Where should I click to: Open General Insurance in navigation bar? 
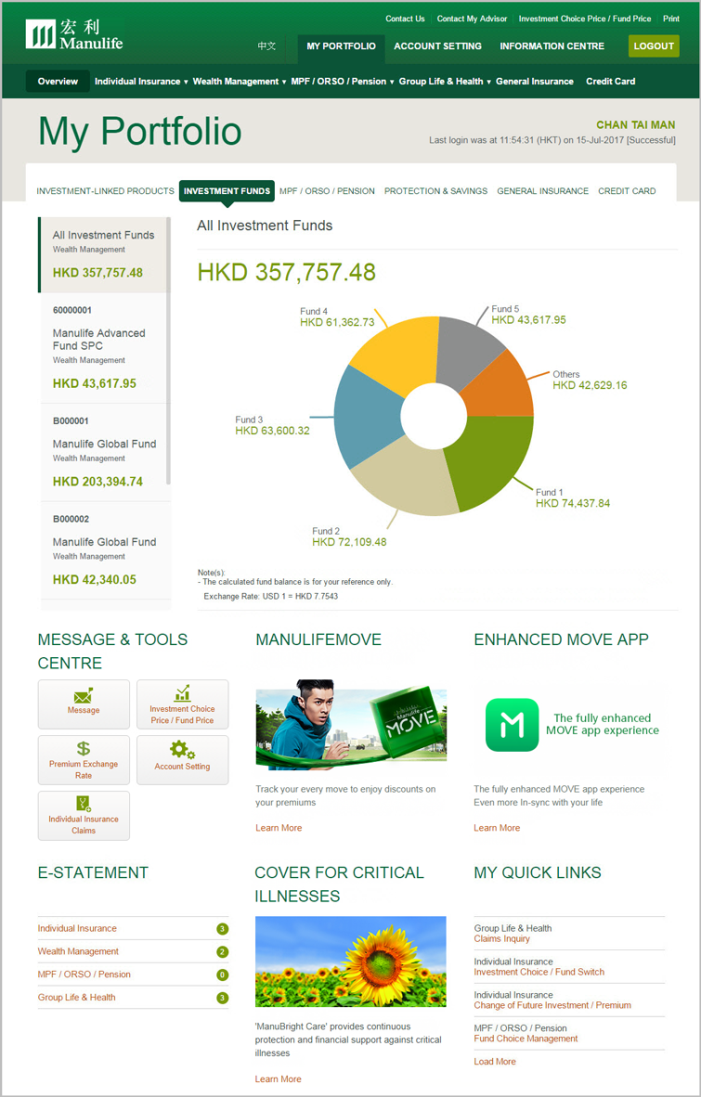pos(534,81)
